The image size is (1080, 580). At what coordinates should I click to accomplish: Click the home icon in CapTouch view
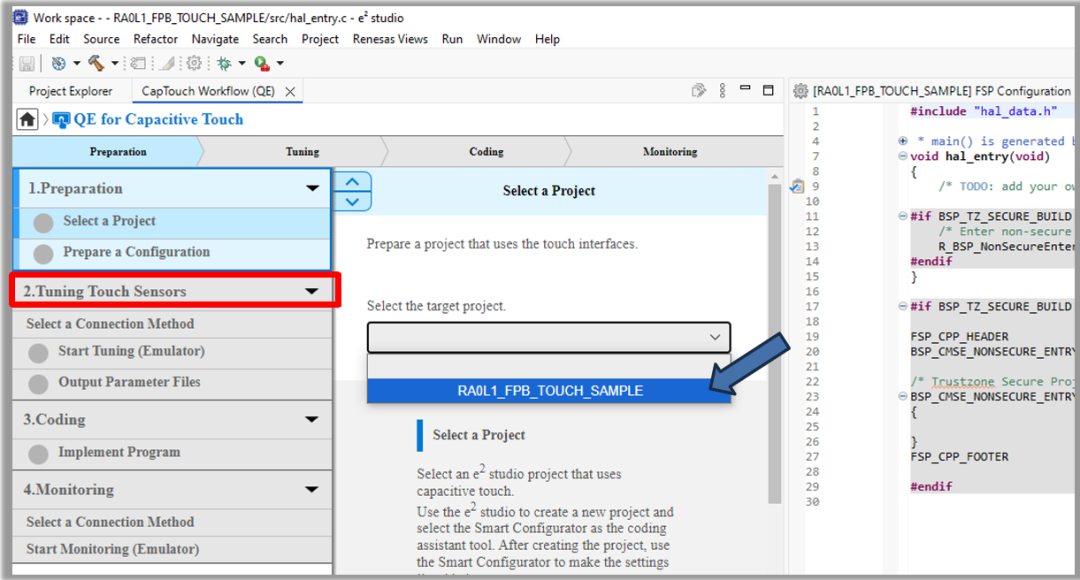click(x=28, y=120)
